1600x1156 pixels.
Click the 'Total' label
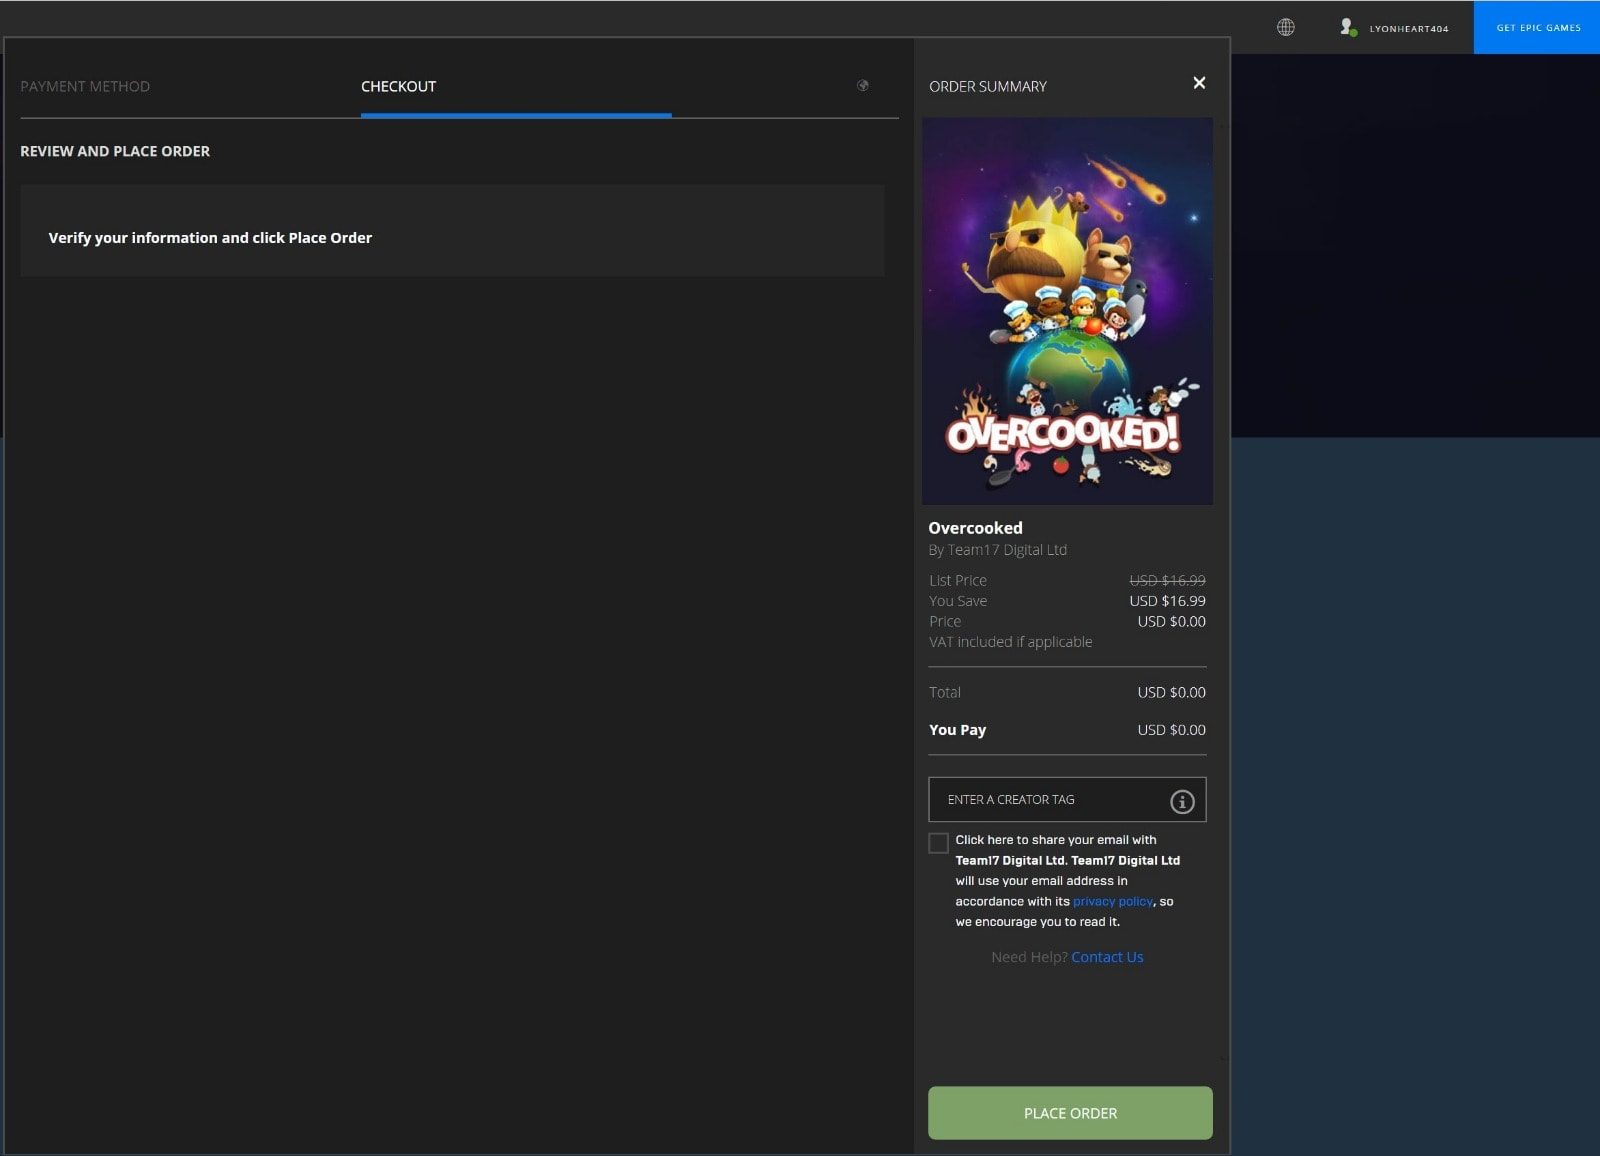(x=944, y=692)
